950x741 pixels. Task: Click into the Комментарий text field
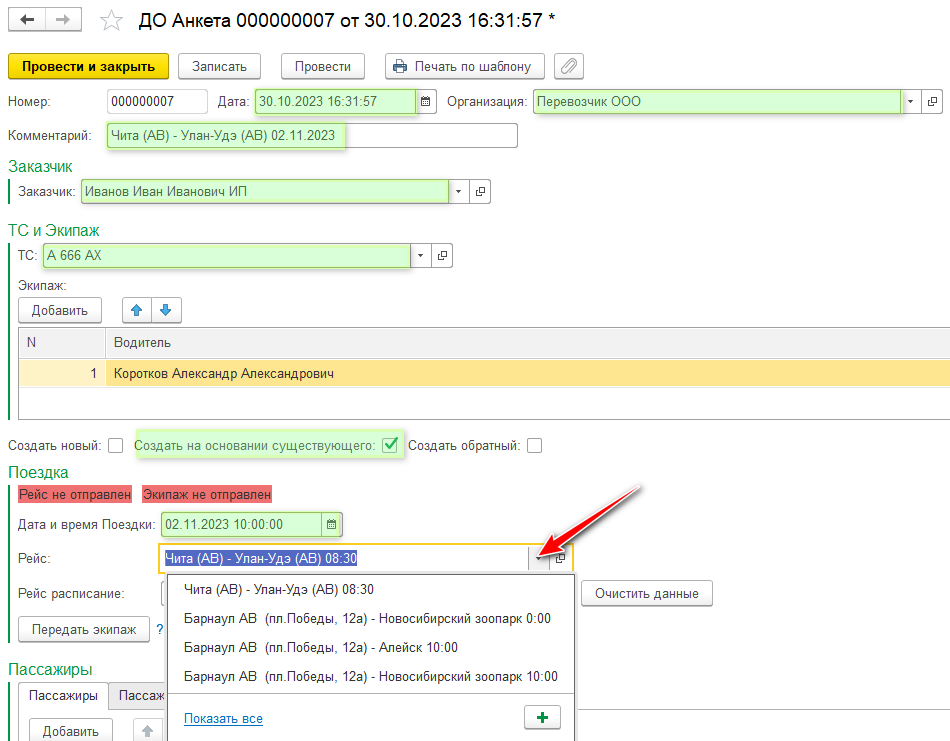tap(430, 135)
